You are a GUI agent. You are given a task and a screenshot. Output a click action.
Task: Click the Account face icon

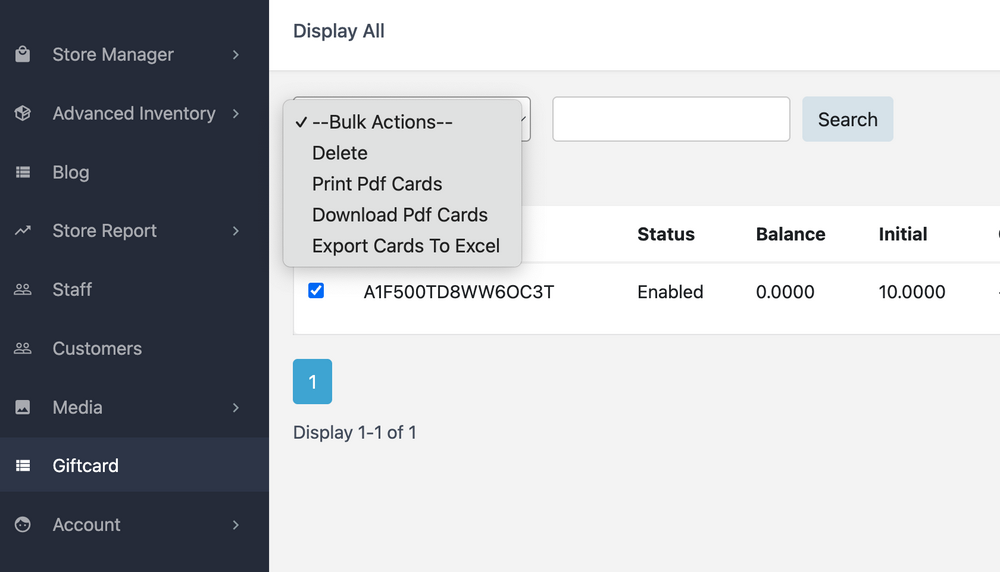(x=23, y=525)
